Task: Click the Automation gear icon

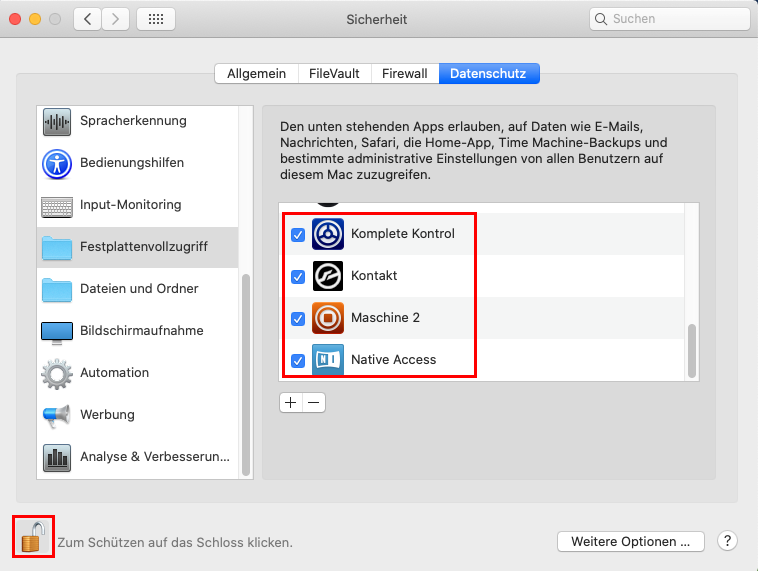Action: (57, 374)
